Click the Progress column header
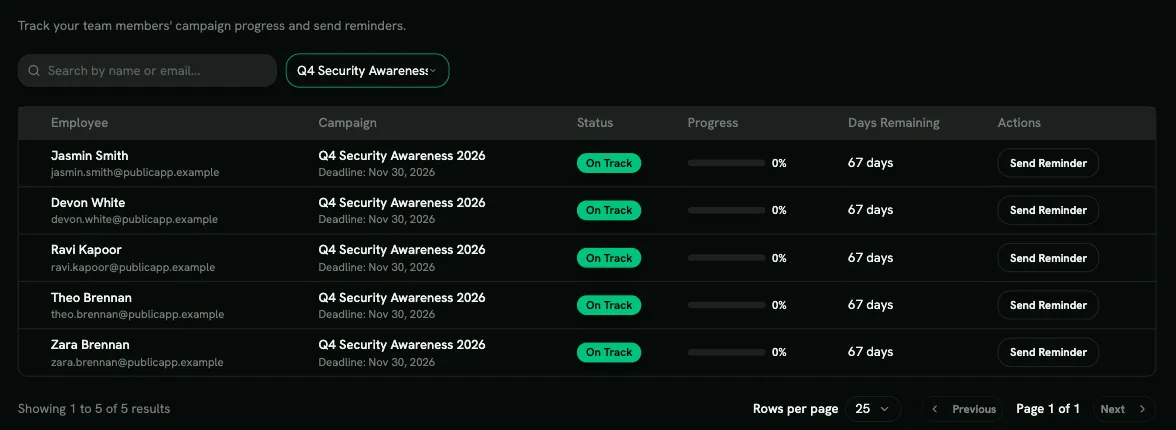This screenshot has height=430, width=1176. (x=712, y=122)
